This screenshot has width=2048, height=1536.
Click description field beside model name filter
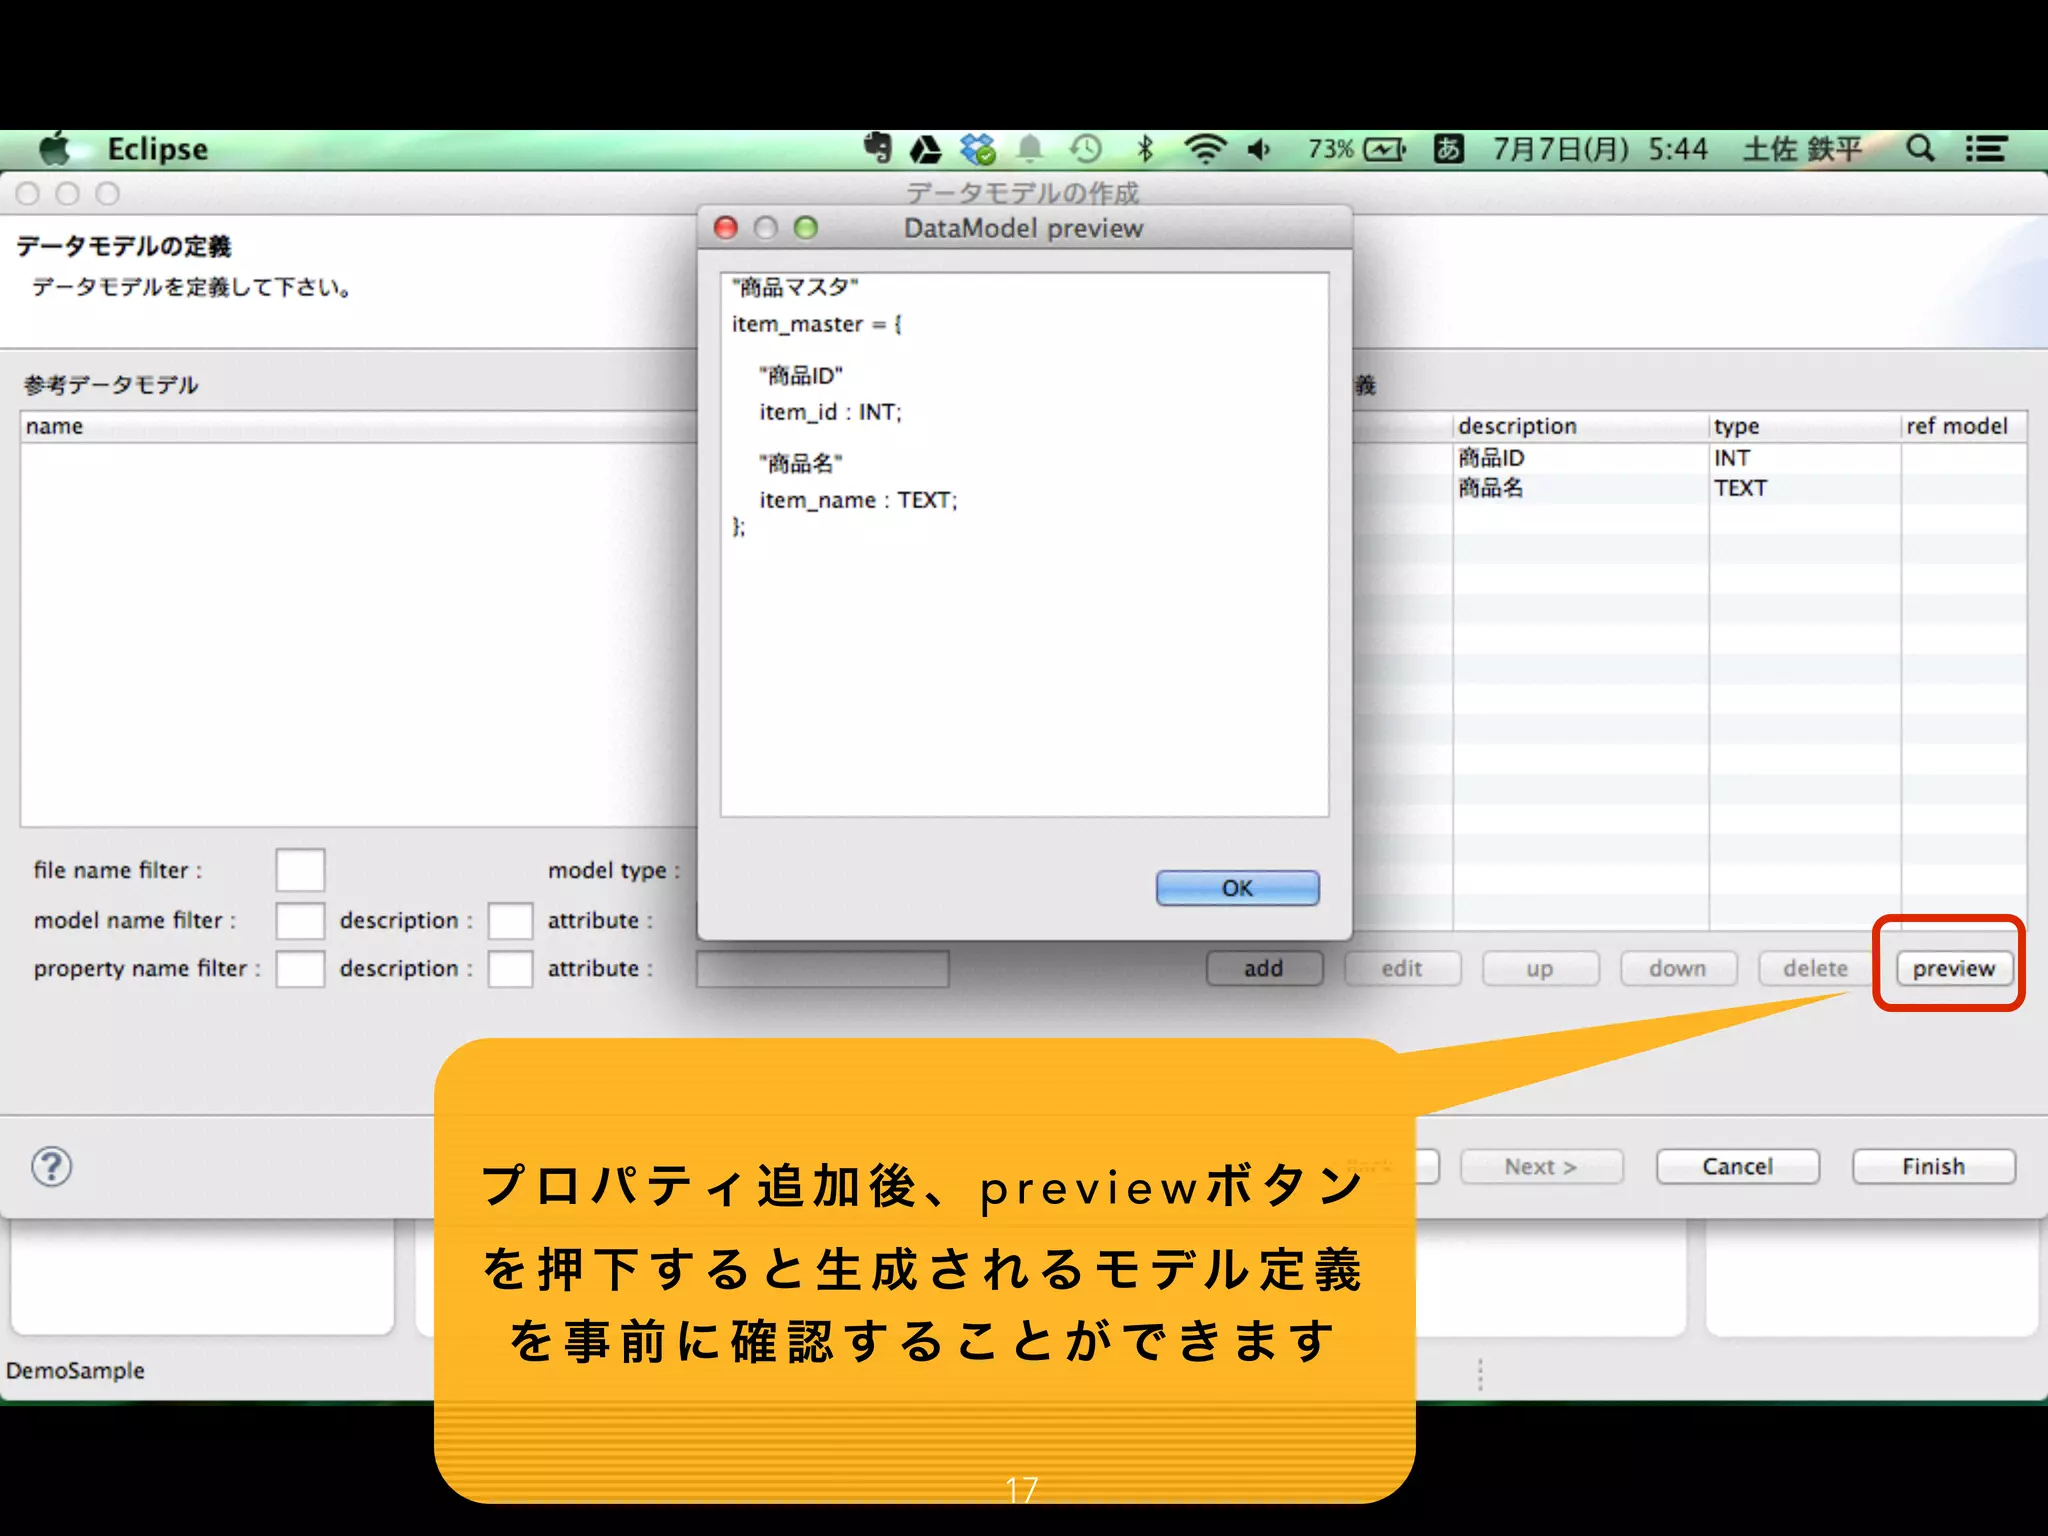510,920
